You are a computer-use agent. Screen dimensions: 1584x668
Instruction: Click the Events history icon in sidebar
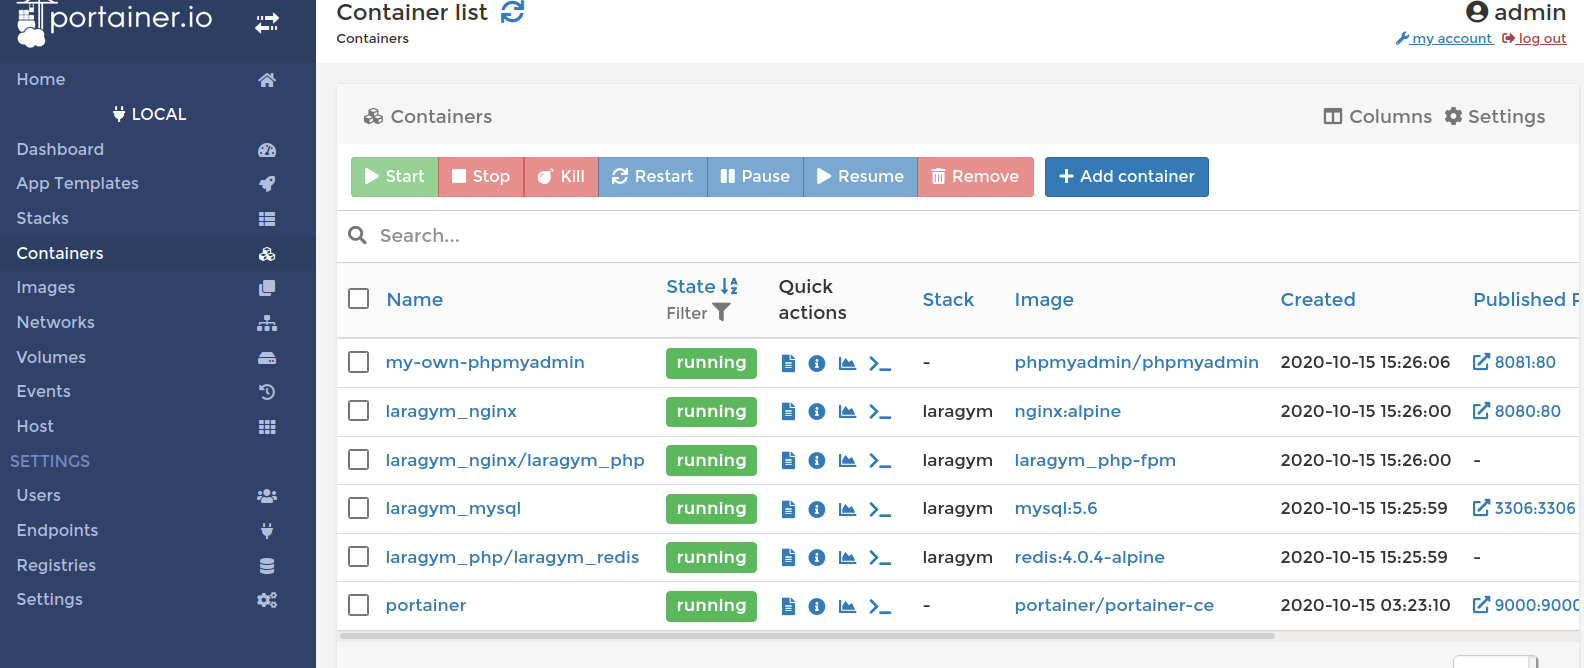point(267,392)
